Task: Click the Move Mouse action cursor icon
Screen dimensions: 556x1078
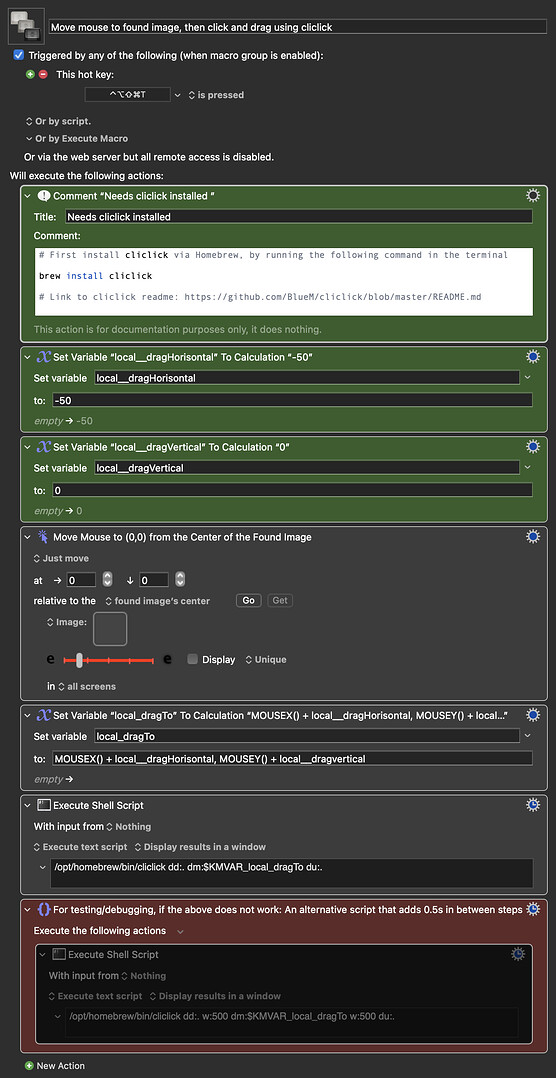Action: (44, 537)
